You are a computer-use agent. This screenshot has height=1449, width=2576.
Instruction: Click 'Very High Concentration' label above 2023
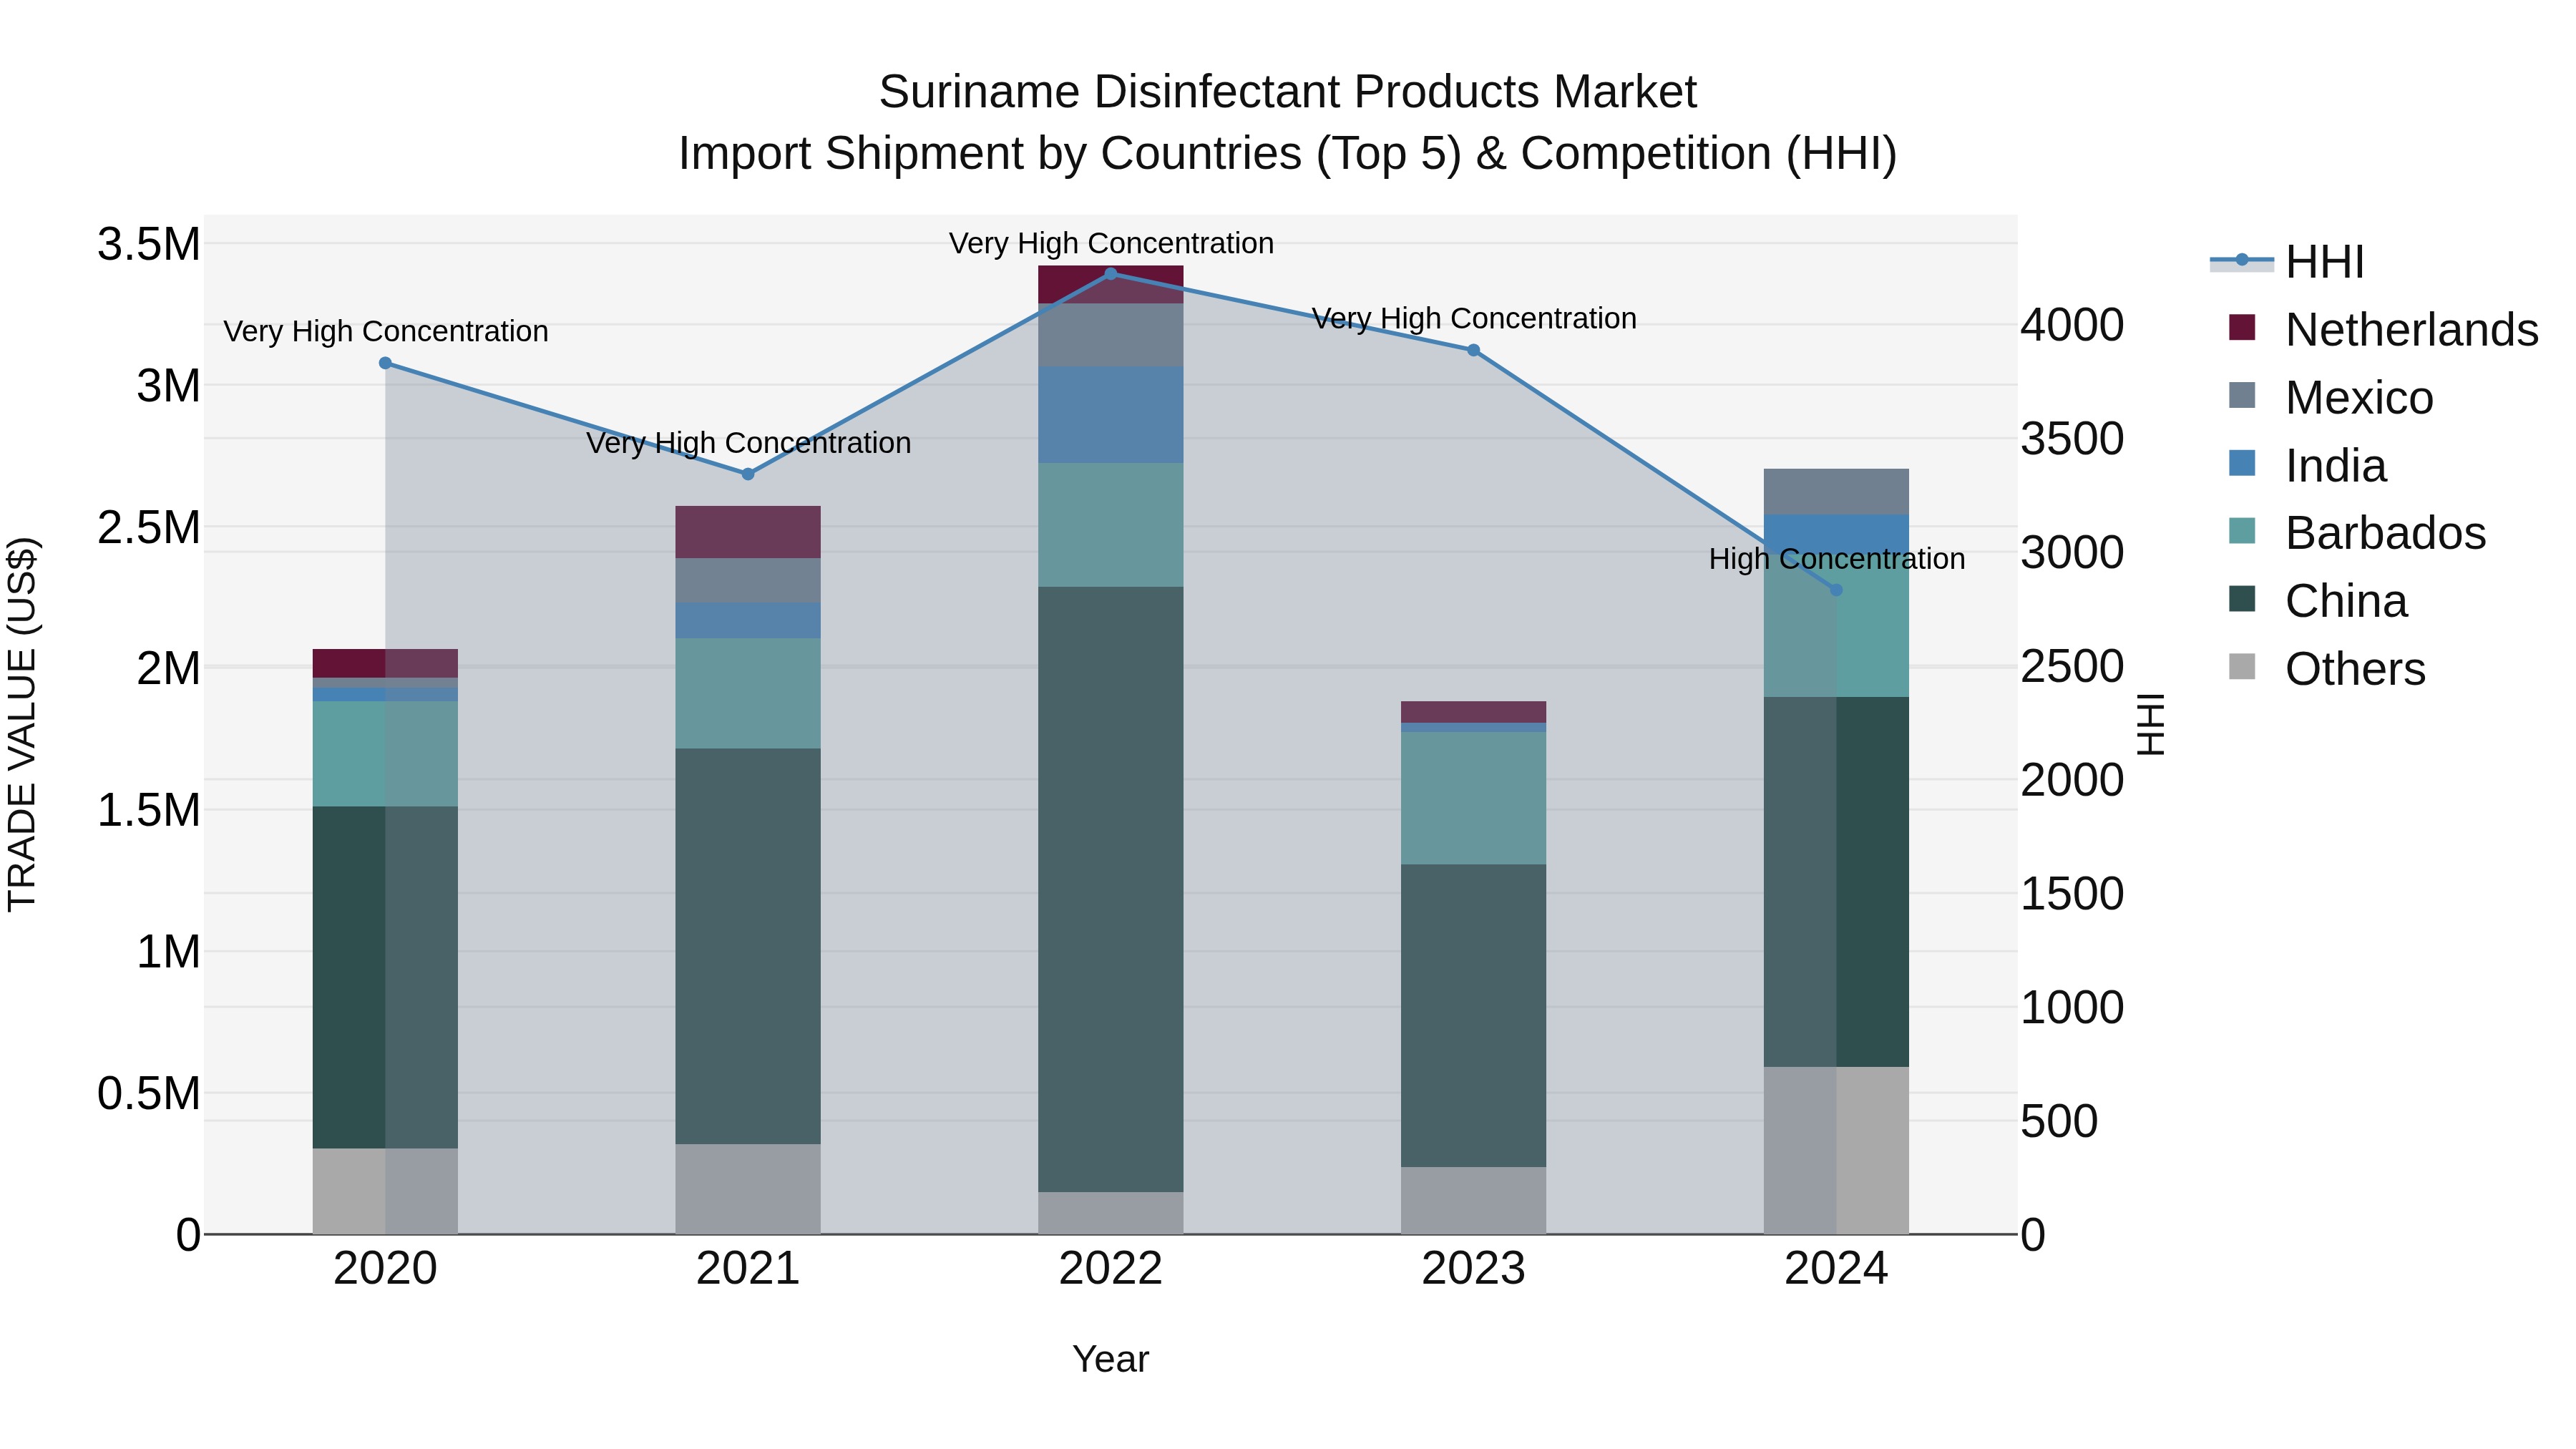click(x=1474, y=319)
